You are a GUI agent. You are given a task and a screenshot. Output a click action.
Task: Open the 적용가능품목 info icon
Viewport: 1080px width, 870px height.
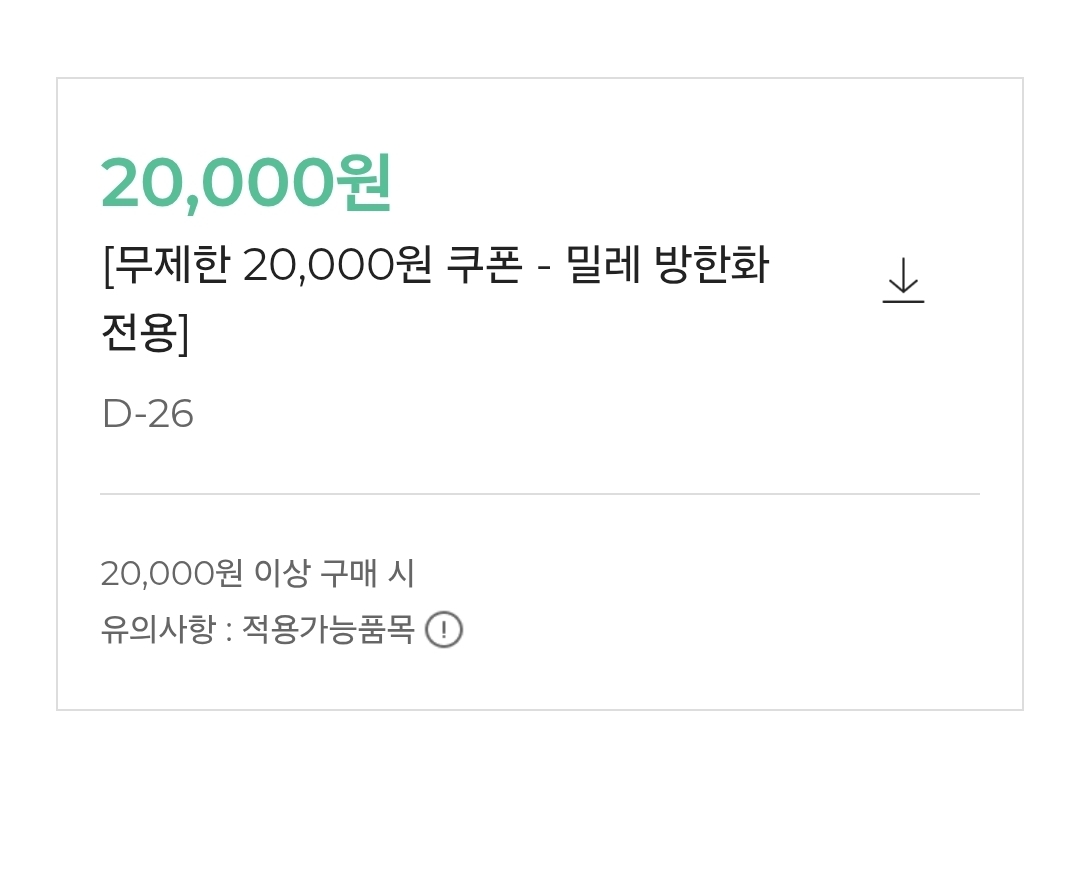tap(444, 630)
